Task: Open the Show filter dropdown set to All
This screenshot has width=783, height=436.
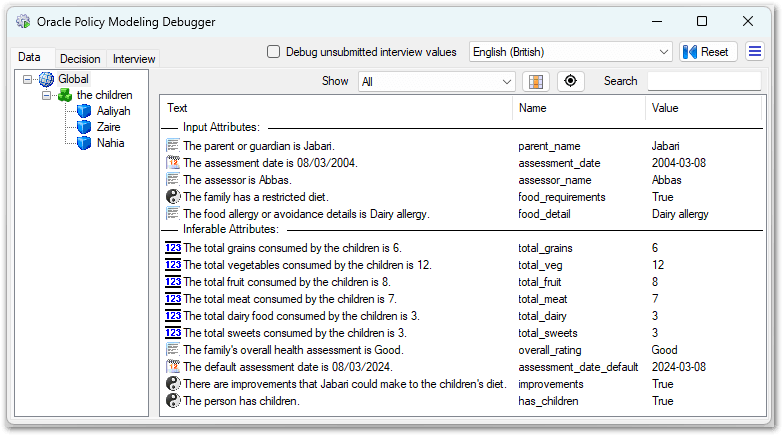Action: click(x=437, y=81)
